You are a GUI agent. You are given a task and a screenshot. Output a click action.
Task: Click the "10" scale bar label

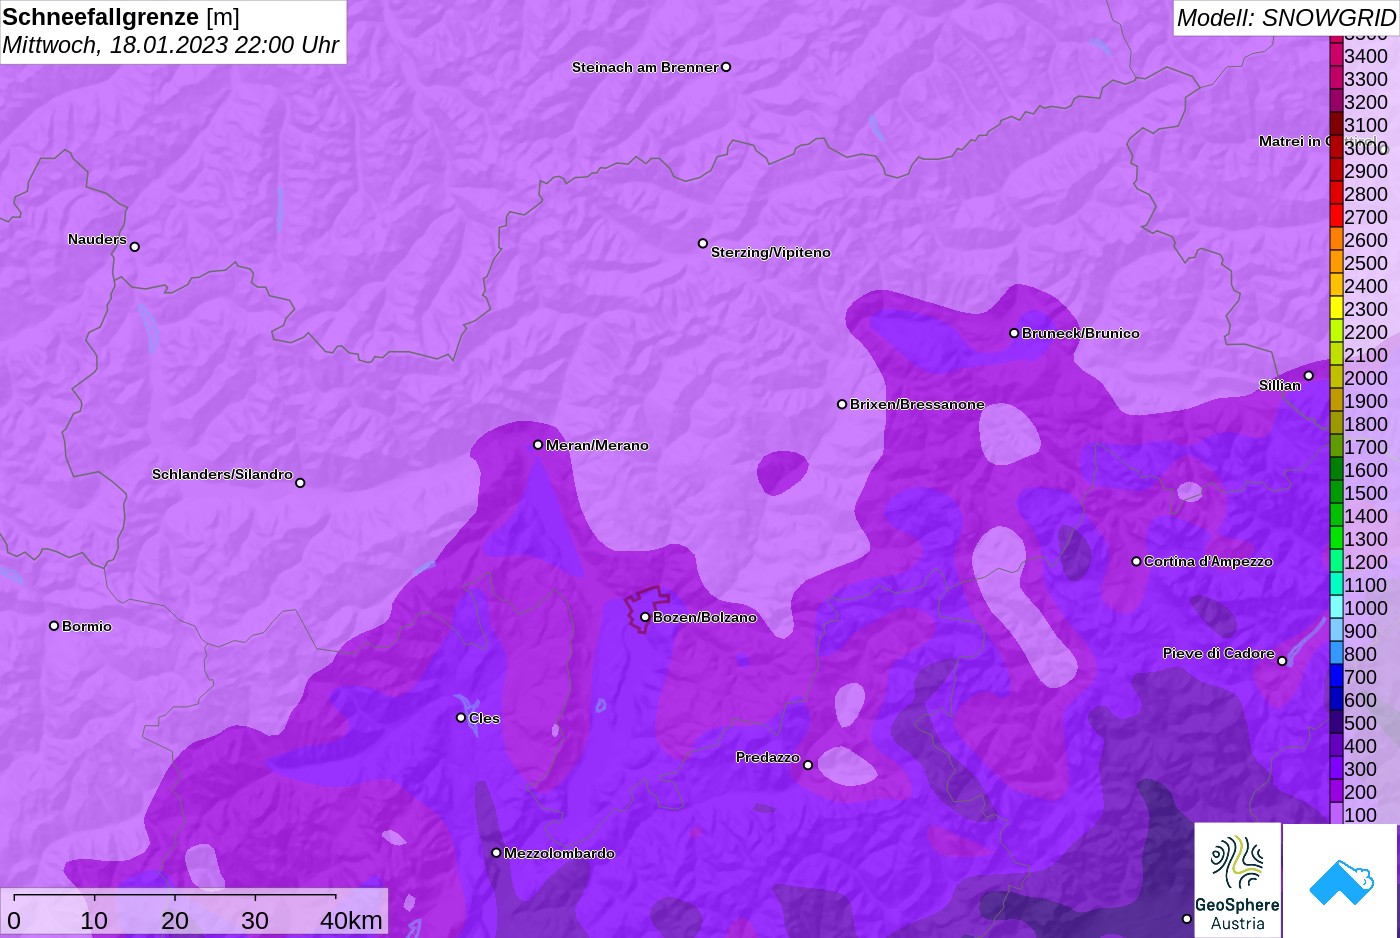click(94, 920)
